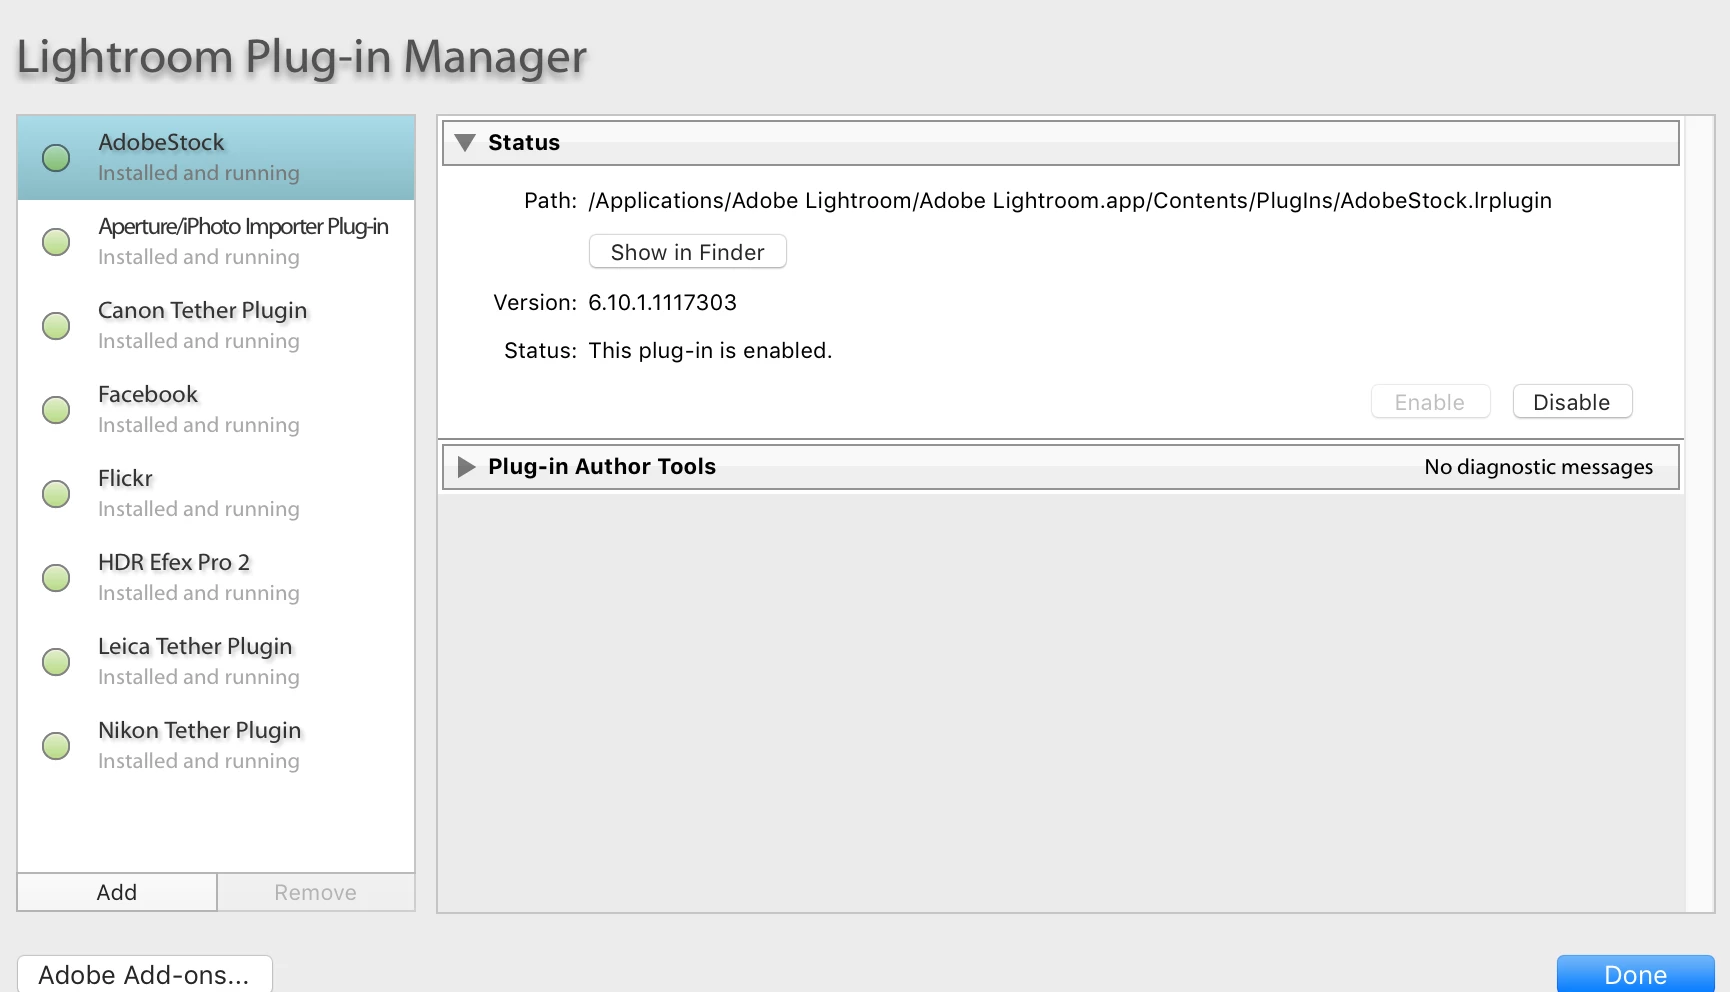This screenshot has width=1730, height=992.
Task: Pick Nikon Tether Plugin in the list
Action: click(x=216, y=746)
